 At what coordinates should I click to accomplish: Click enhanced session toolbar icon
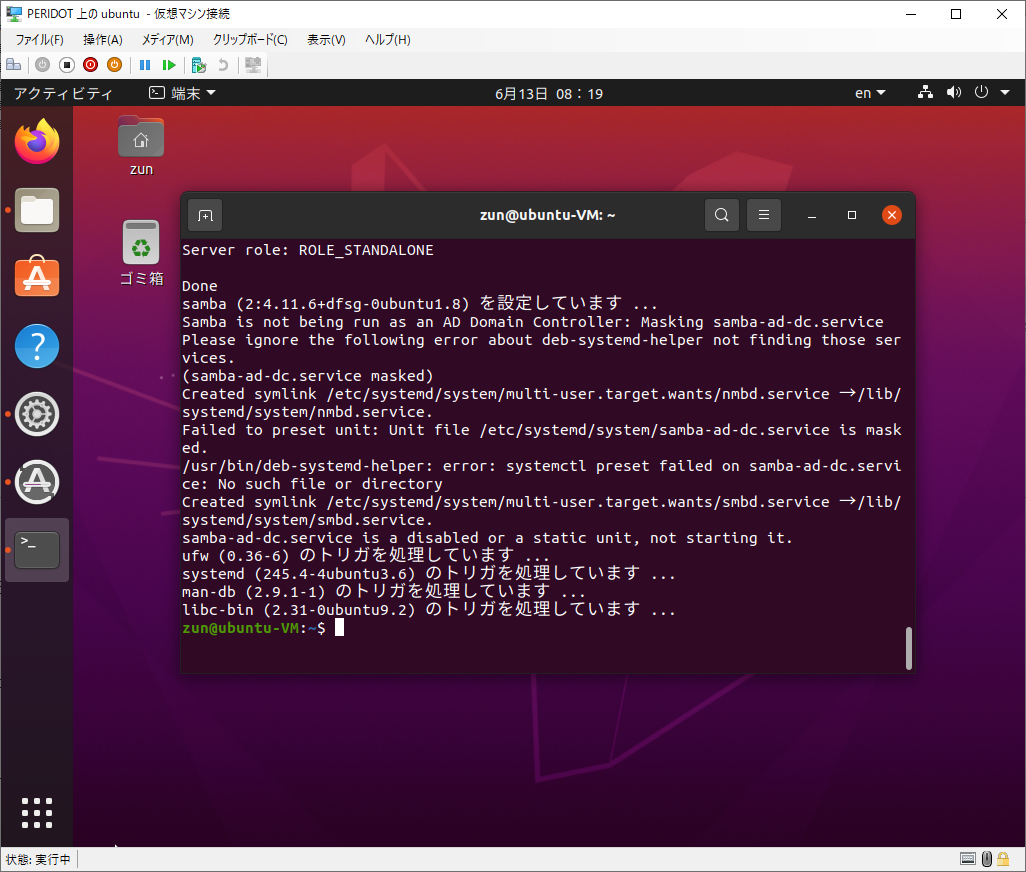(x=253, y=65)
